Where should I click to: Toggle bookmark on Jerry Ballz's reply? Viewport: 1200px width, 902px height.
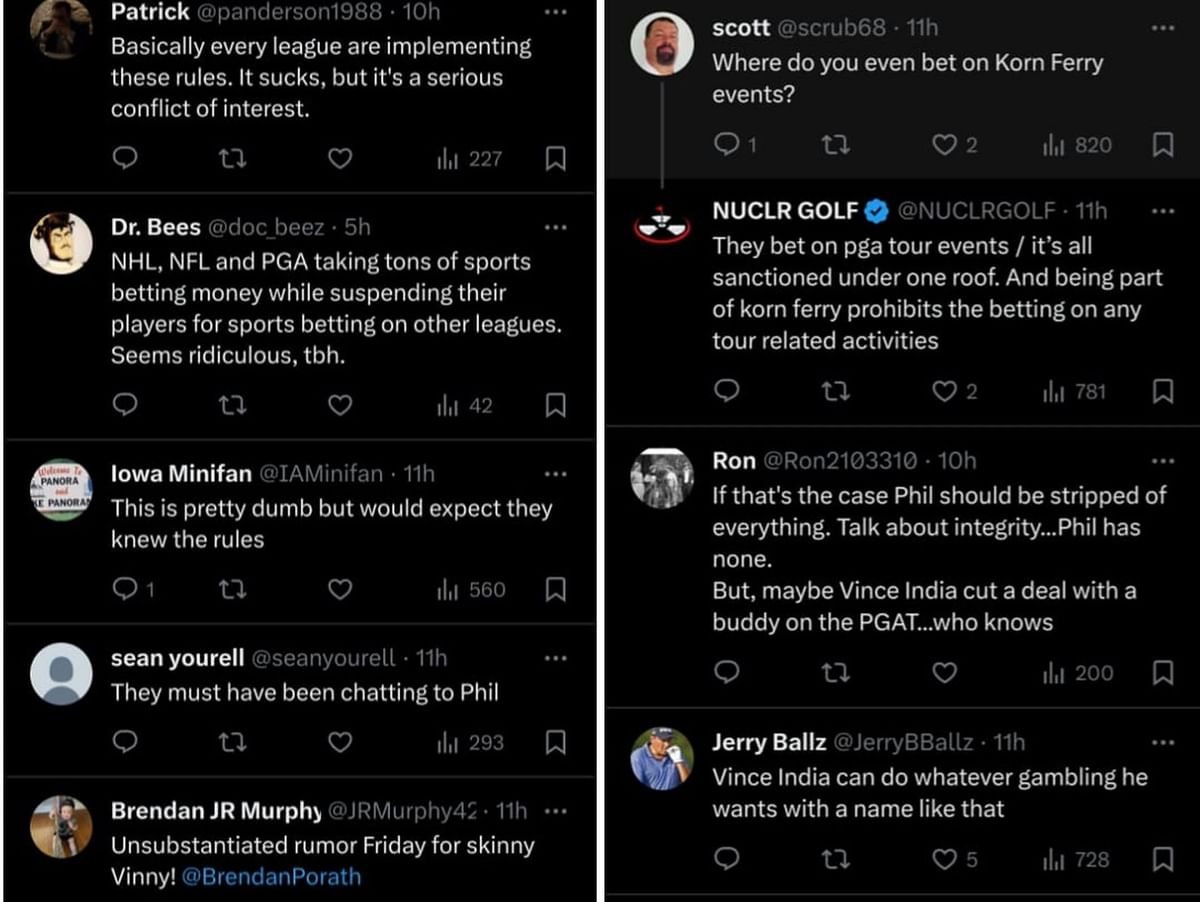click(1163, 859)
